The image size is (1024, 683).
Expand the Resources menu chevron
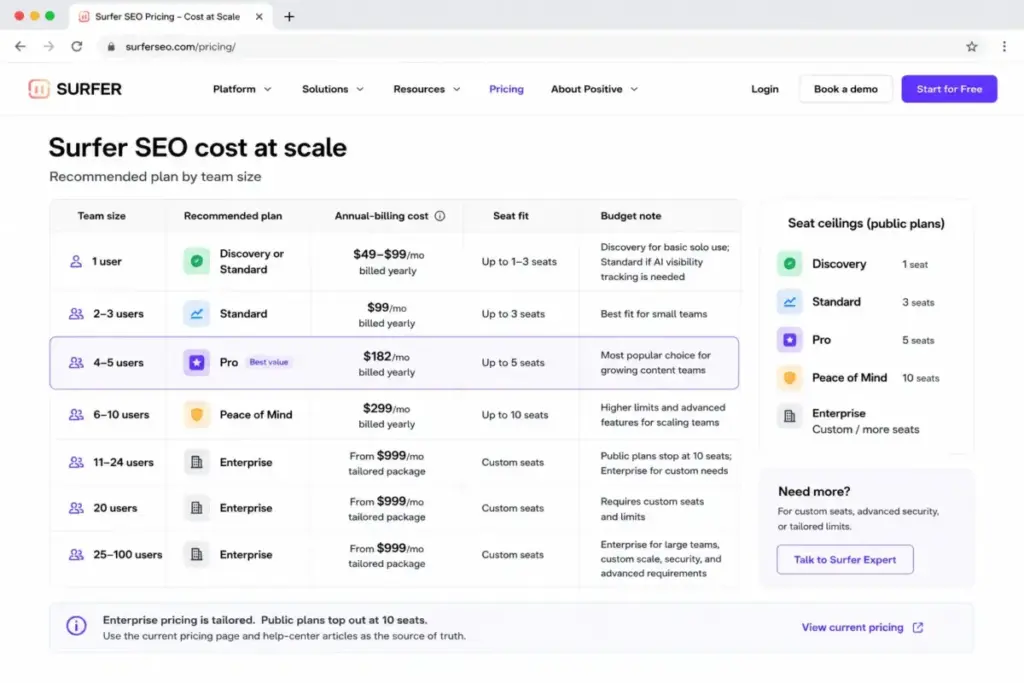[456, 89]
